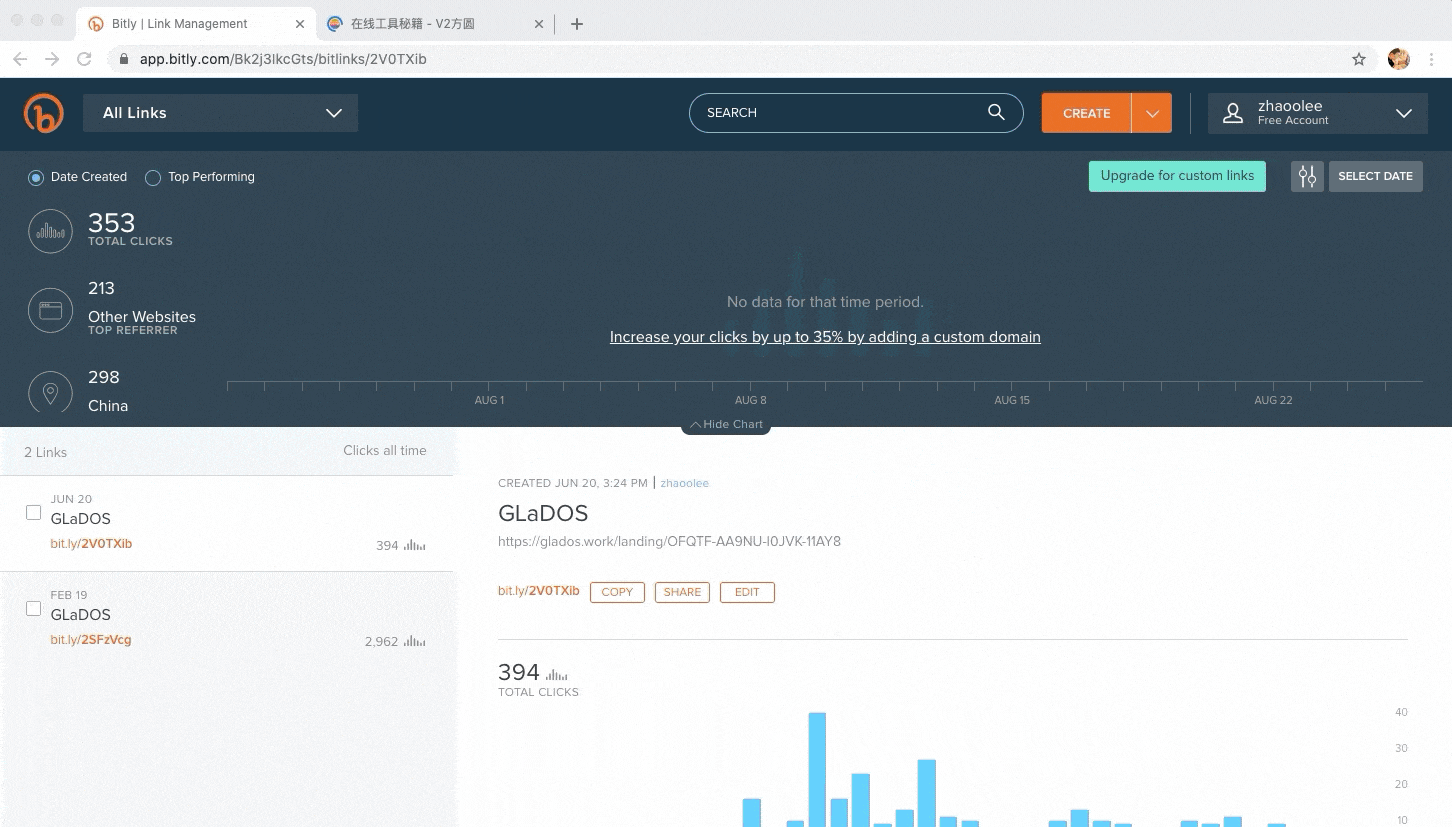
Task: Click the site lock icon in address bar
Action: coord(124,59)
